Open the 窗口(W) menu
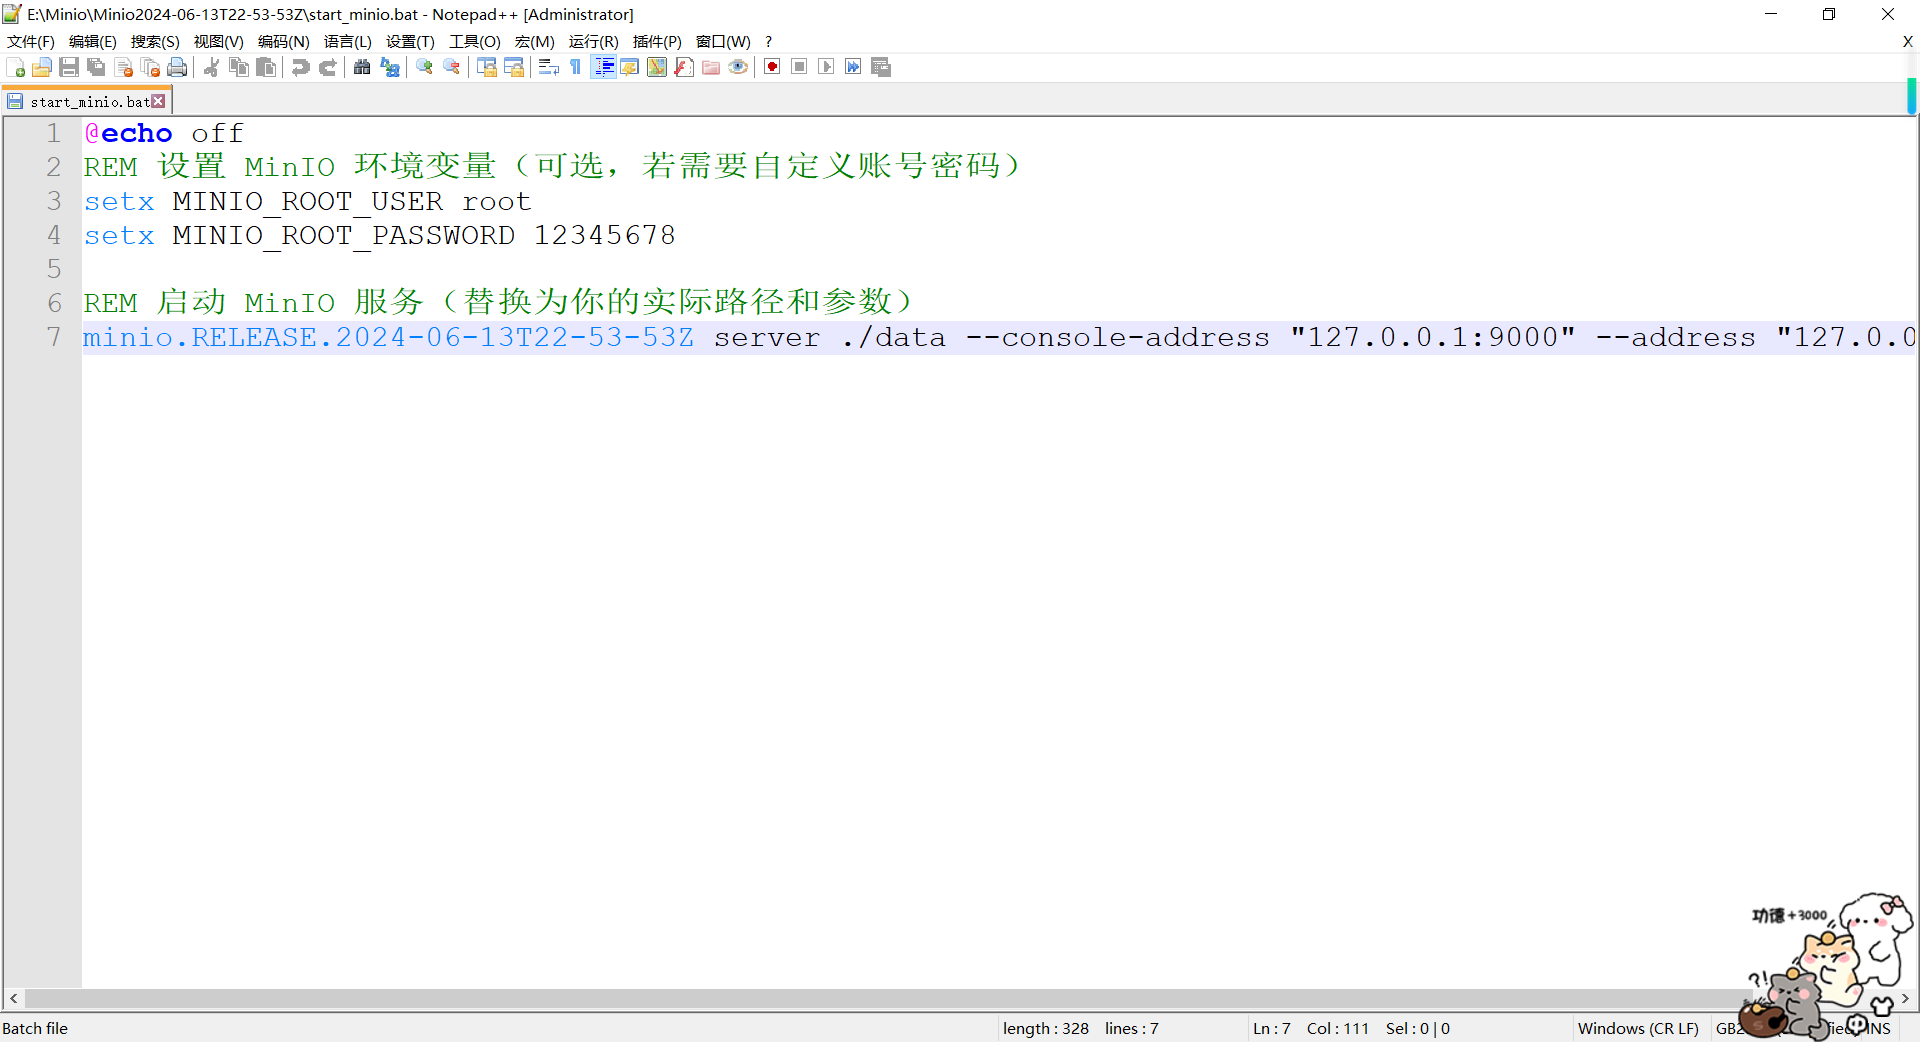Screen dimensions: 1920x1042 [x=723, y=41]
